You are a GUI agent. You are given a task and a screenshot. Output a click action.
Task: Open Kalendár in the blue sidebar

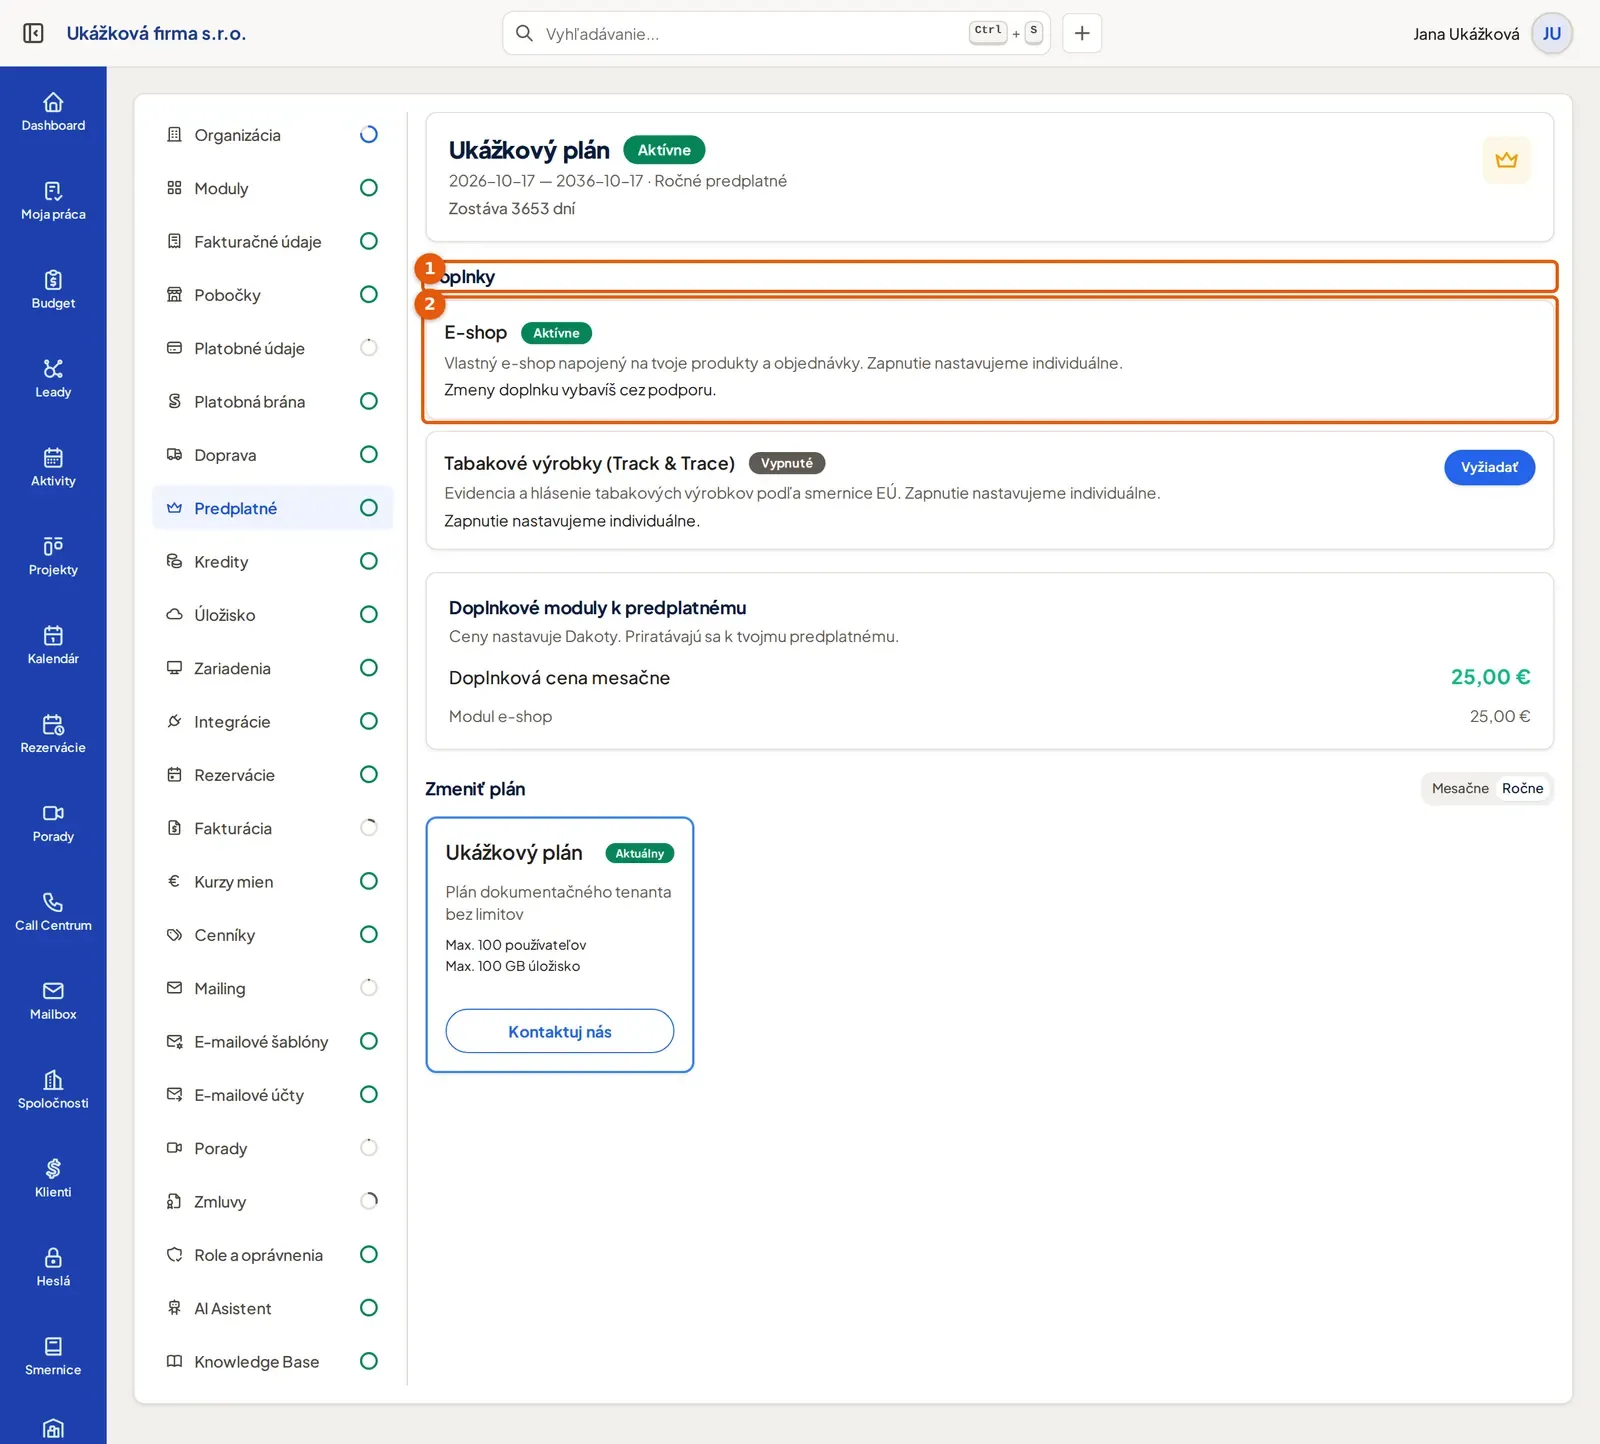(53, 646)
